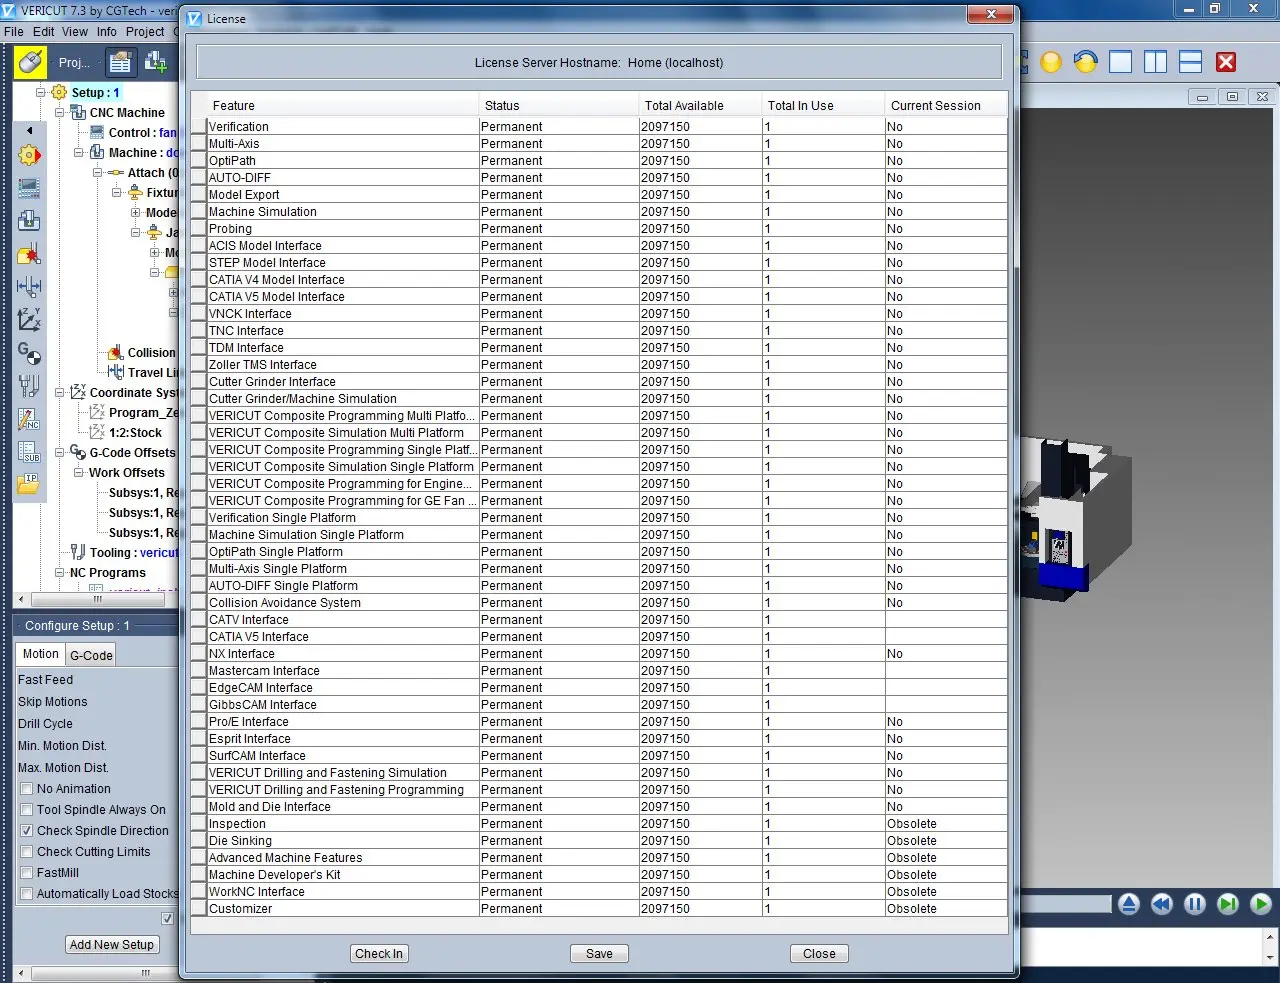Switch to the Motion tab
This screenshot has width=1280, height=983.
pyautogui.click(x=41, y=654)
